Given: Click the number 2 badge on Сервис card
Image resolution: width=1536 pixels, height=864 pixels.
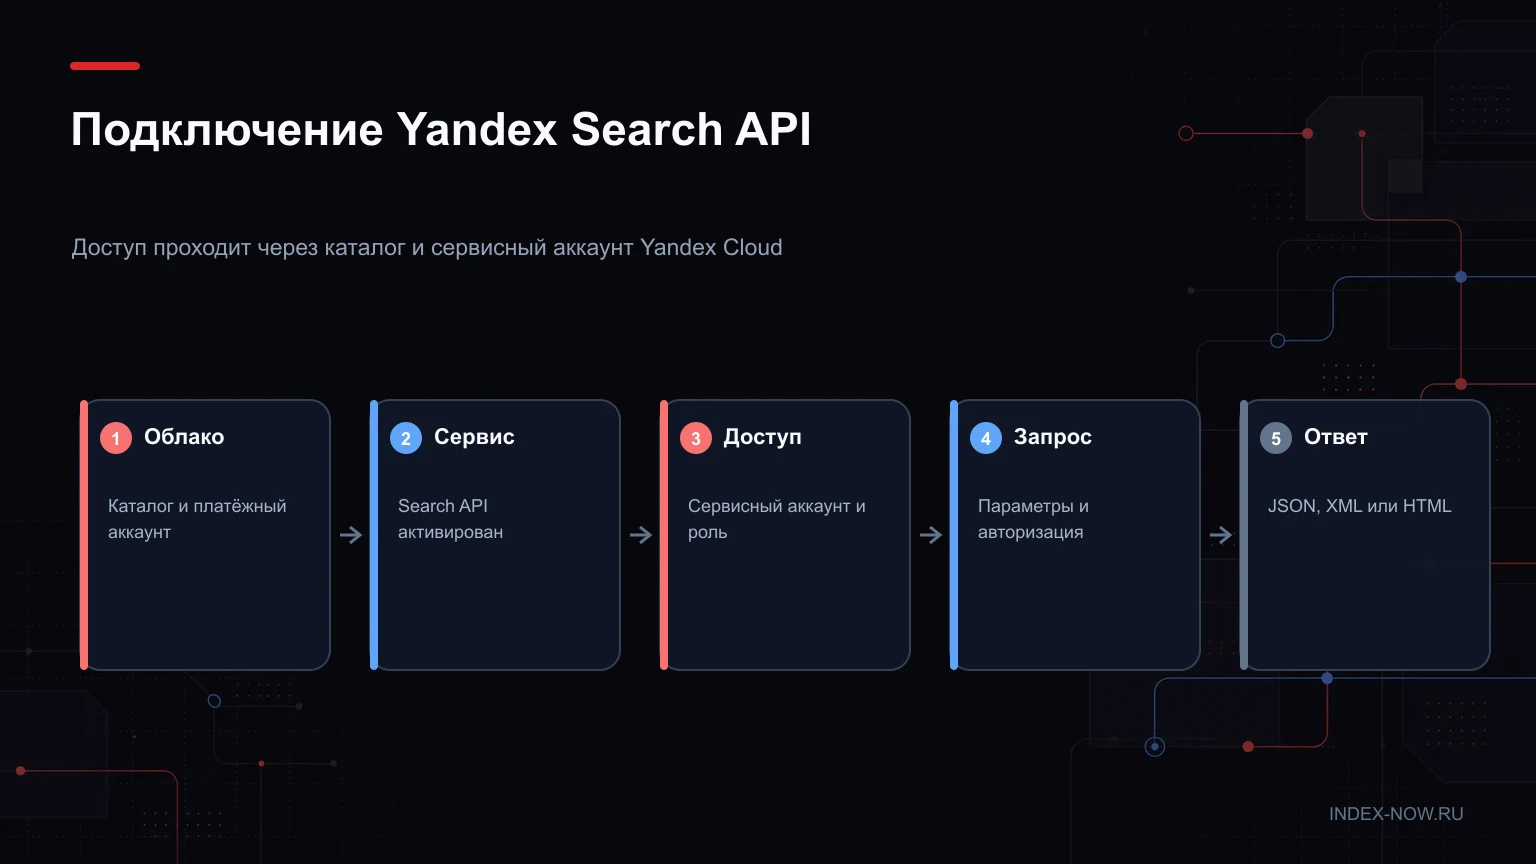Looking at the screenshot, I should tap(406, 438).
